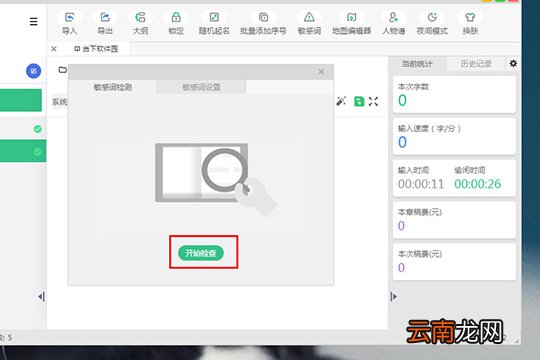Viewport: 540px width, 360px height.
Task: Switch to 敏感词设置 tab
Action: tap(201, 87)
